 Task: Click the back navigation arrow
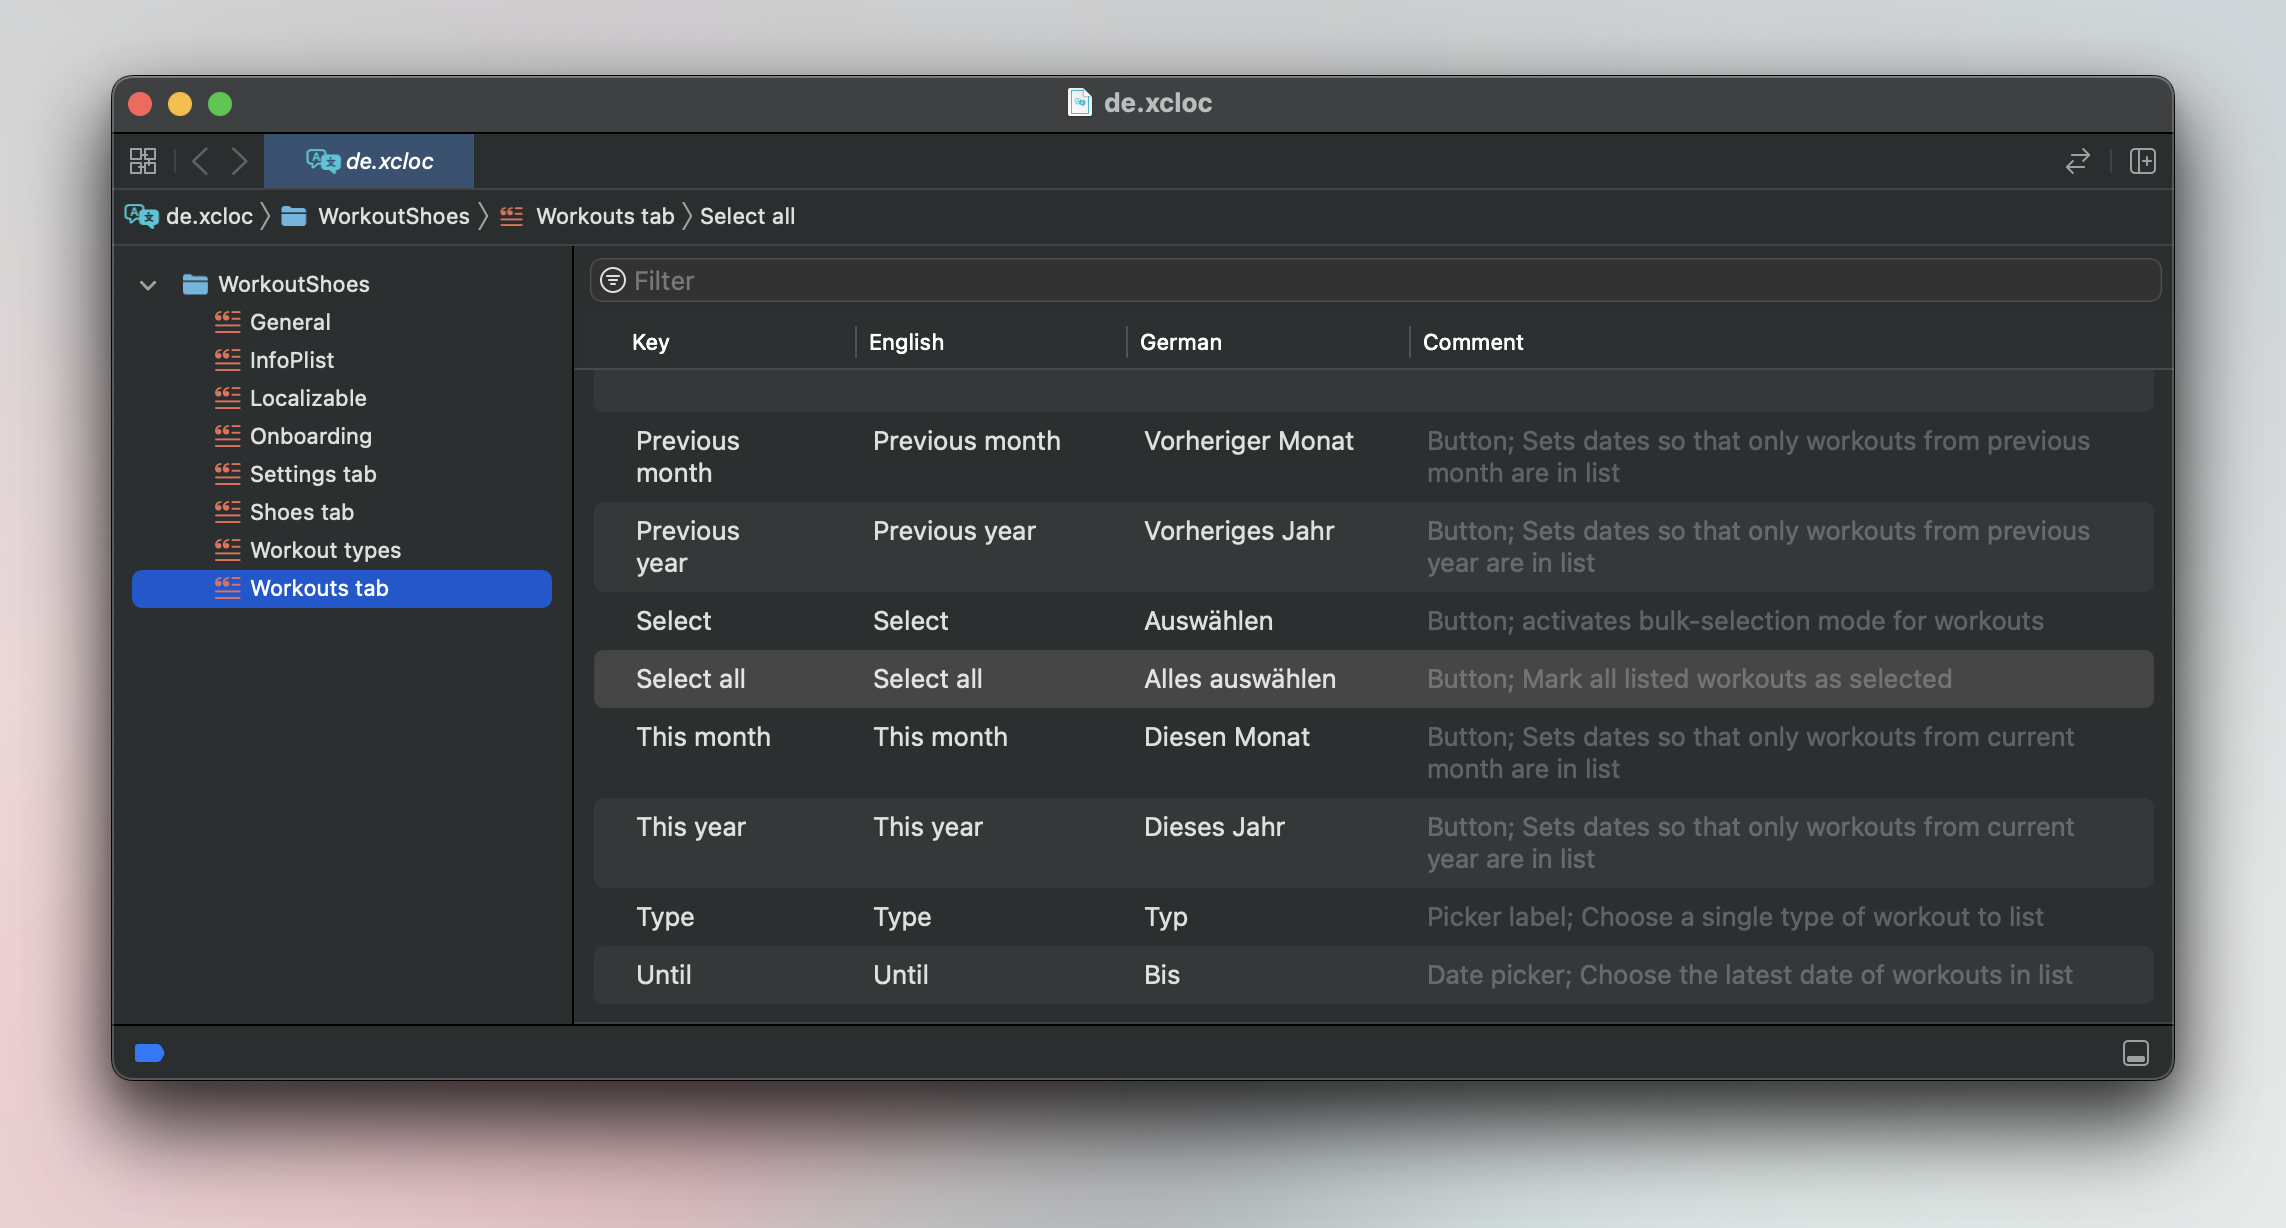[x=199, y=160]
